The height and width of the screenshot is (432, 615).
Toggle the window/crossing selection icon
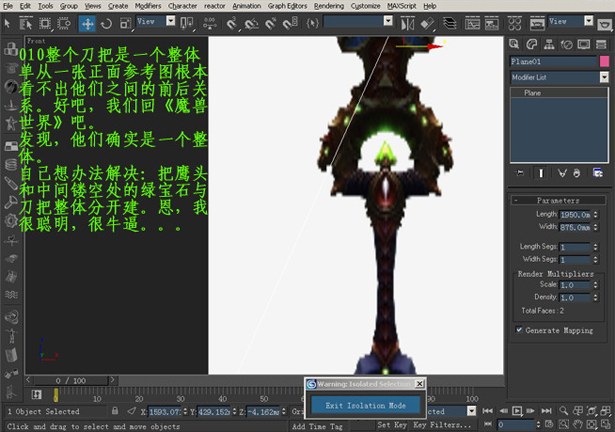click(x=64, y=24)
